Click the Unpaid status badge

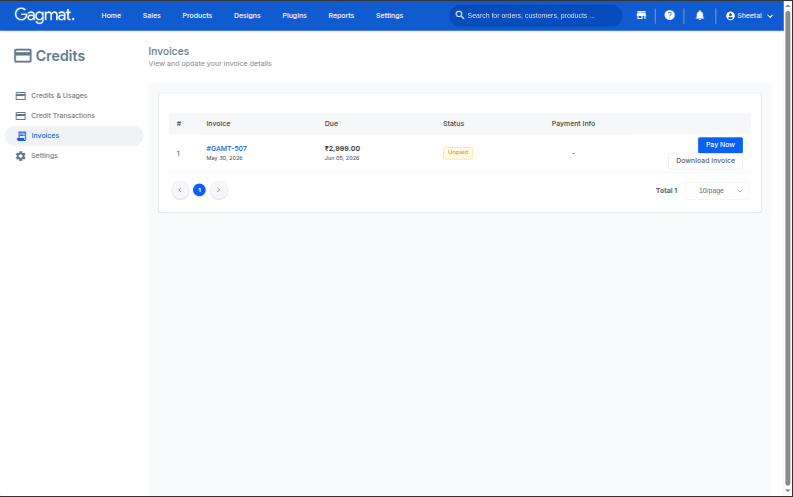(458, 153)
